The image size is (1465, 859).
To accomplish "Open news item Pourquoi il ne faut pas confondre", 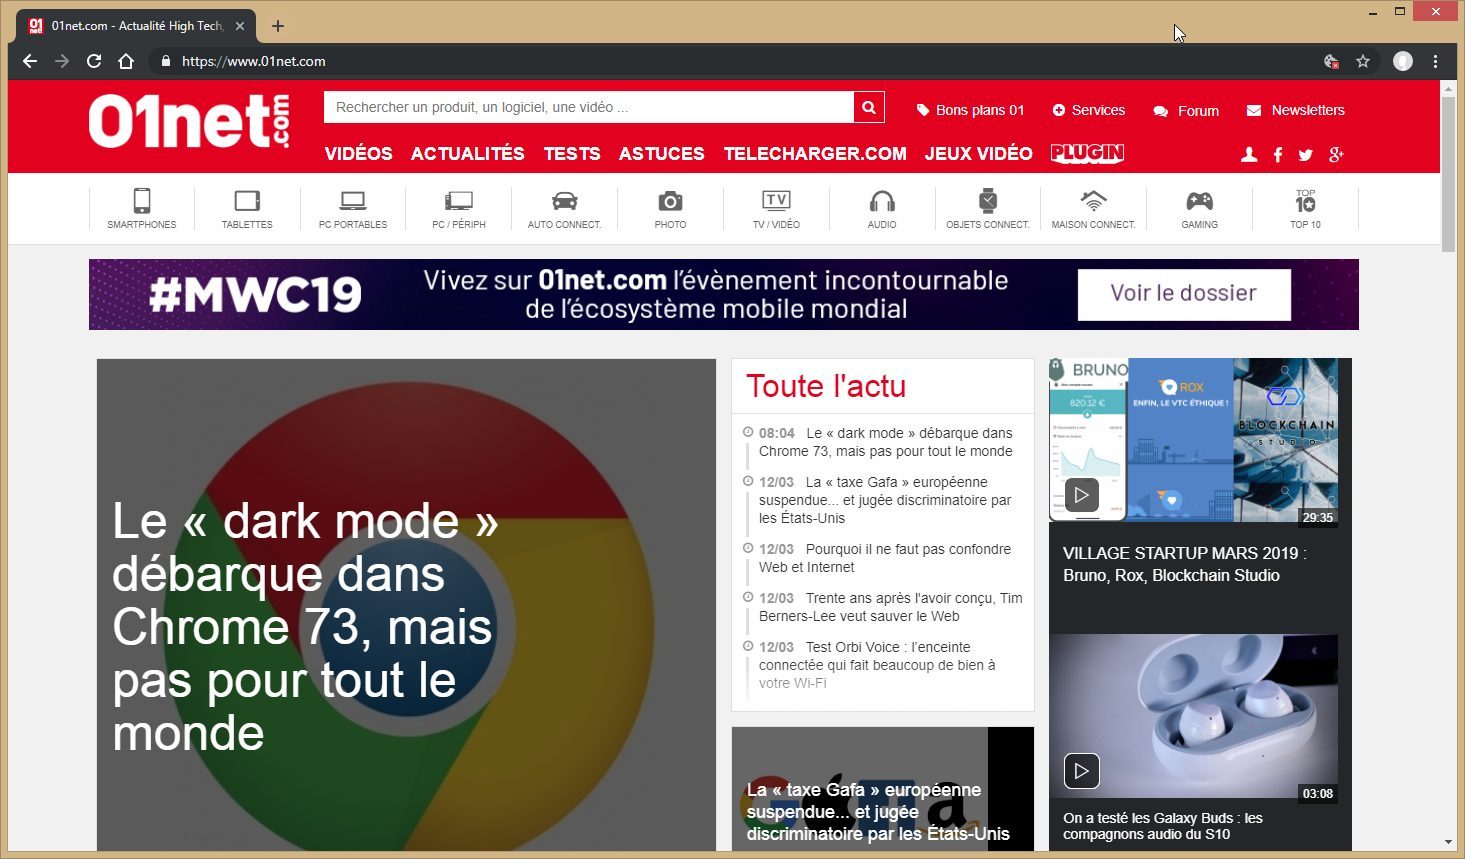I will (886, 558).
